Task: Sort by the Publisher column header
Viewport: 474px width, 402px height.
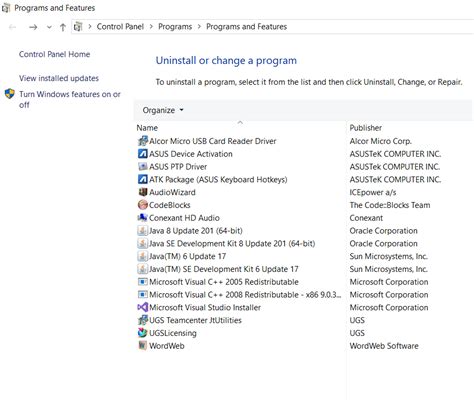Action: coord(366,128)
